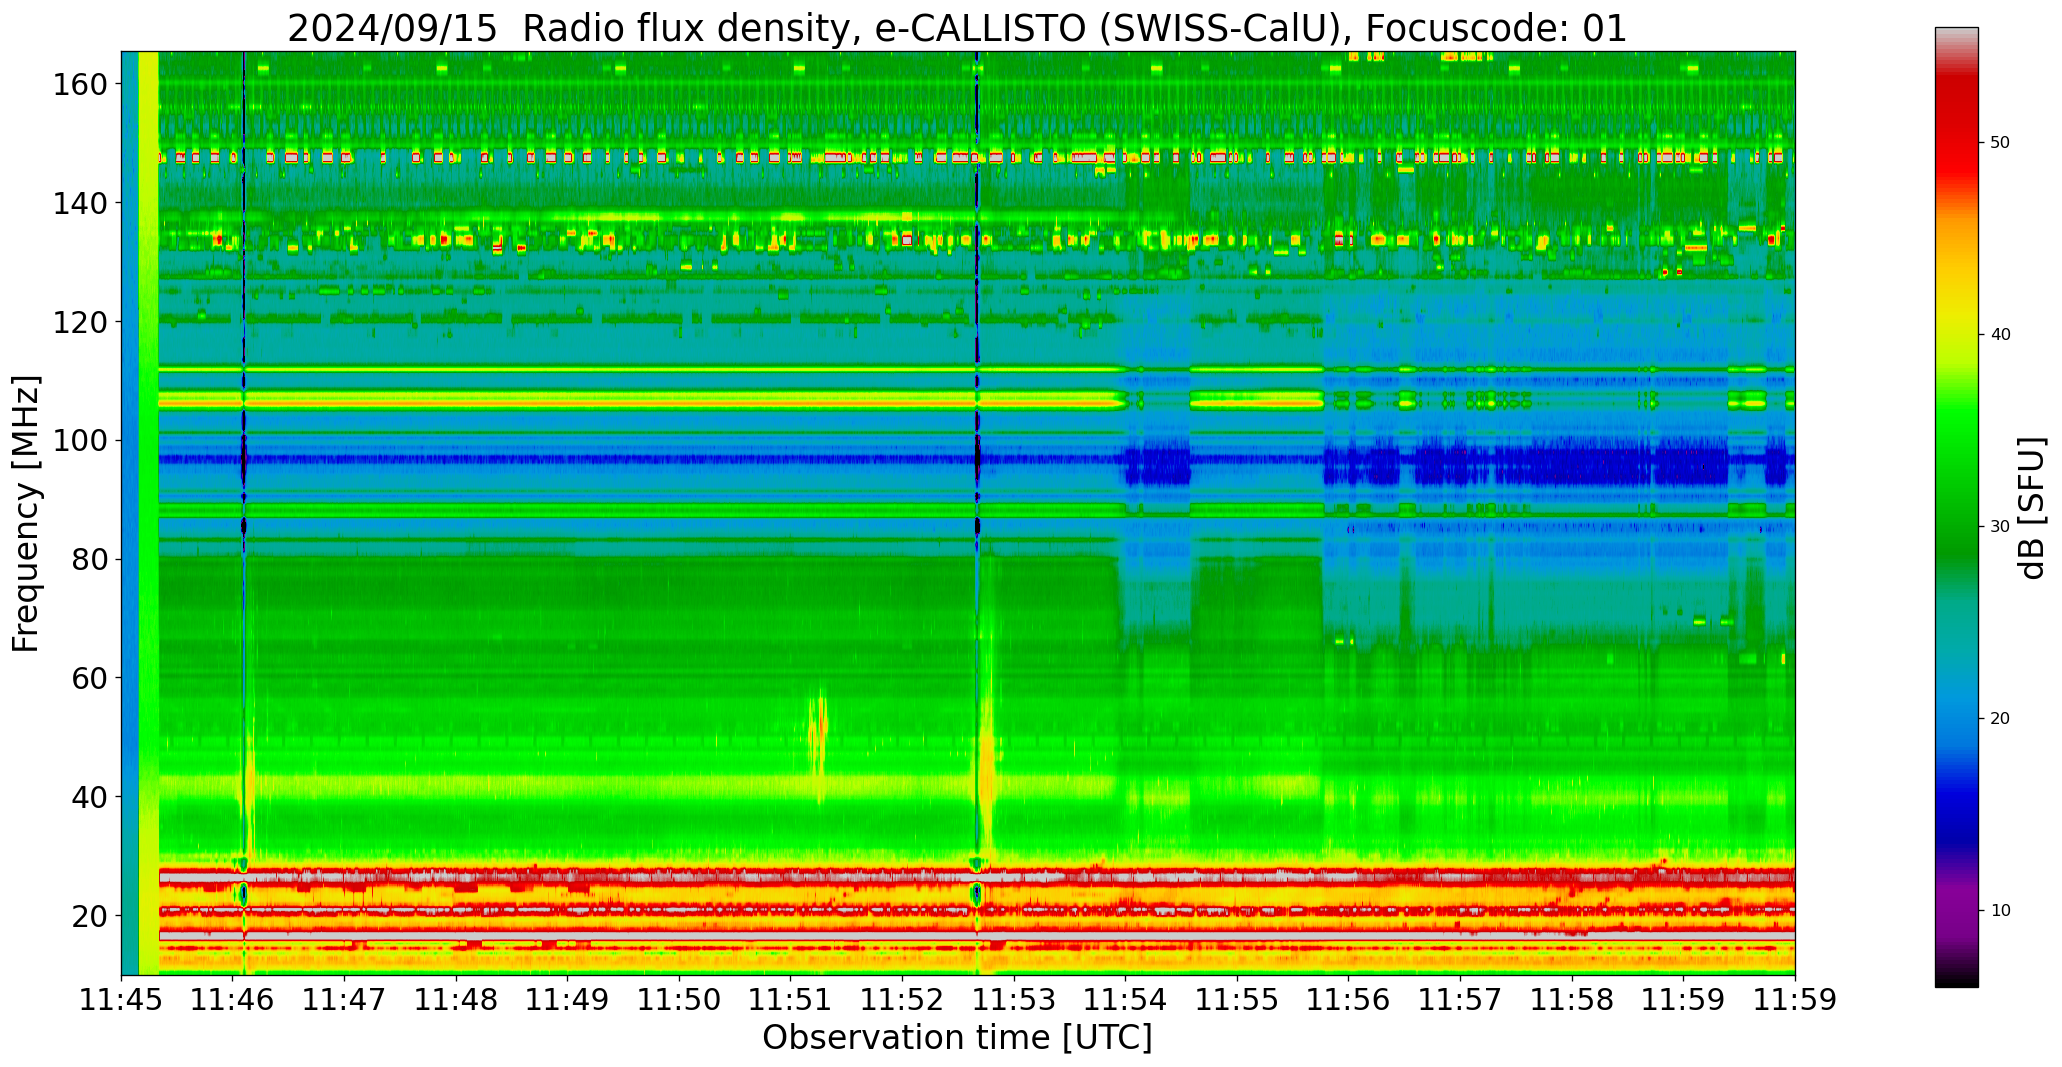
Task: Click the 11:54 time tick label
Action: [x=1125, y=1000]
